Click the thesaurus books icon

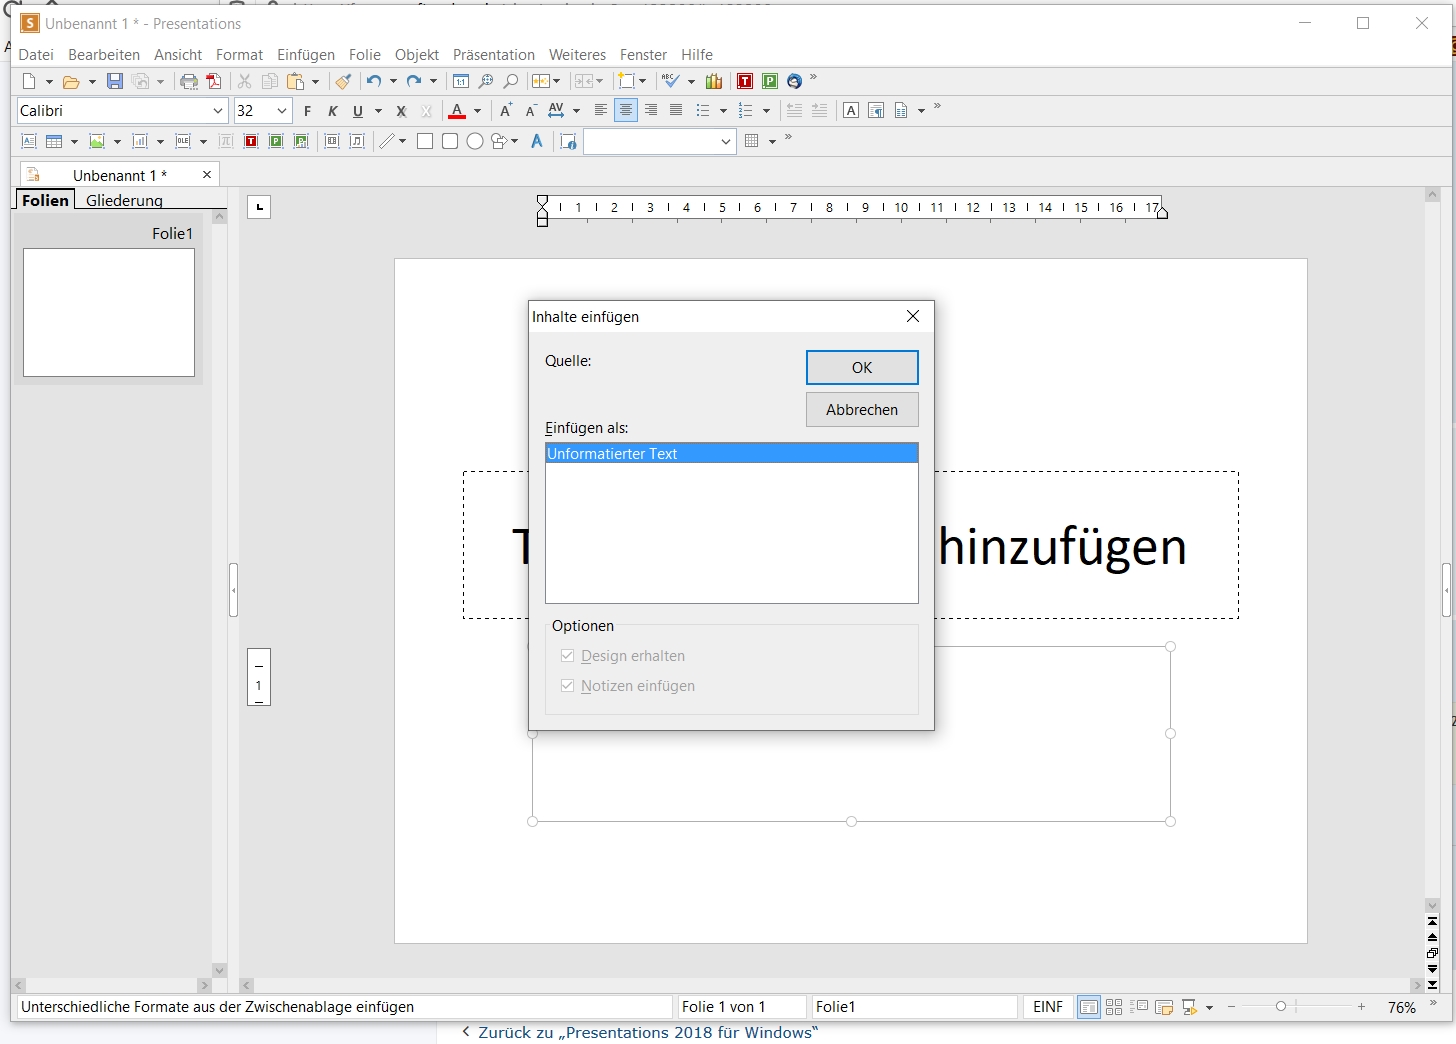[x=714, y=82]
